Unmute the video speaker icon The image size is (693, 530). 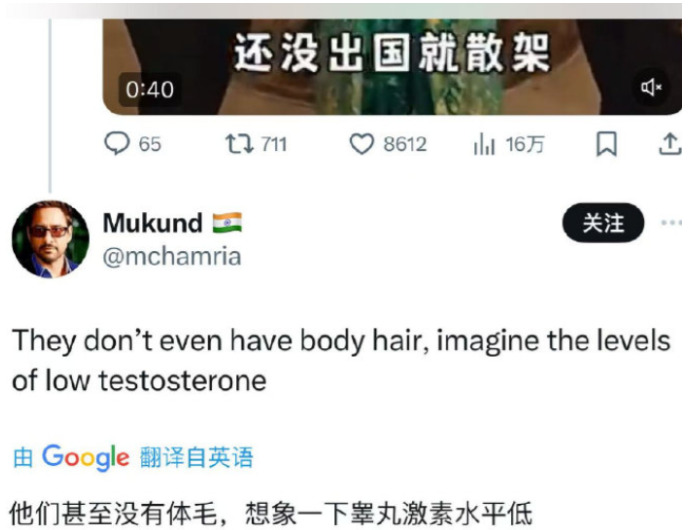pyautogui.click(x=651, y=88)
